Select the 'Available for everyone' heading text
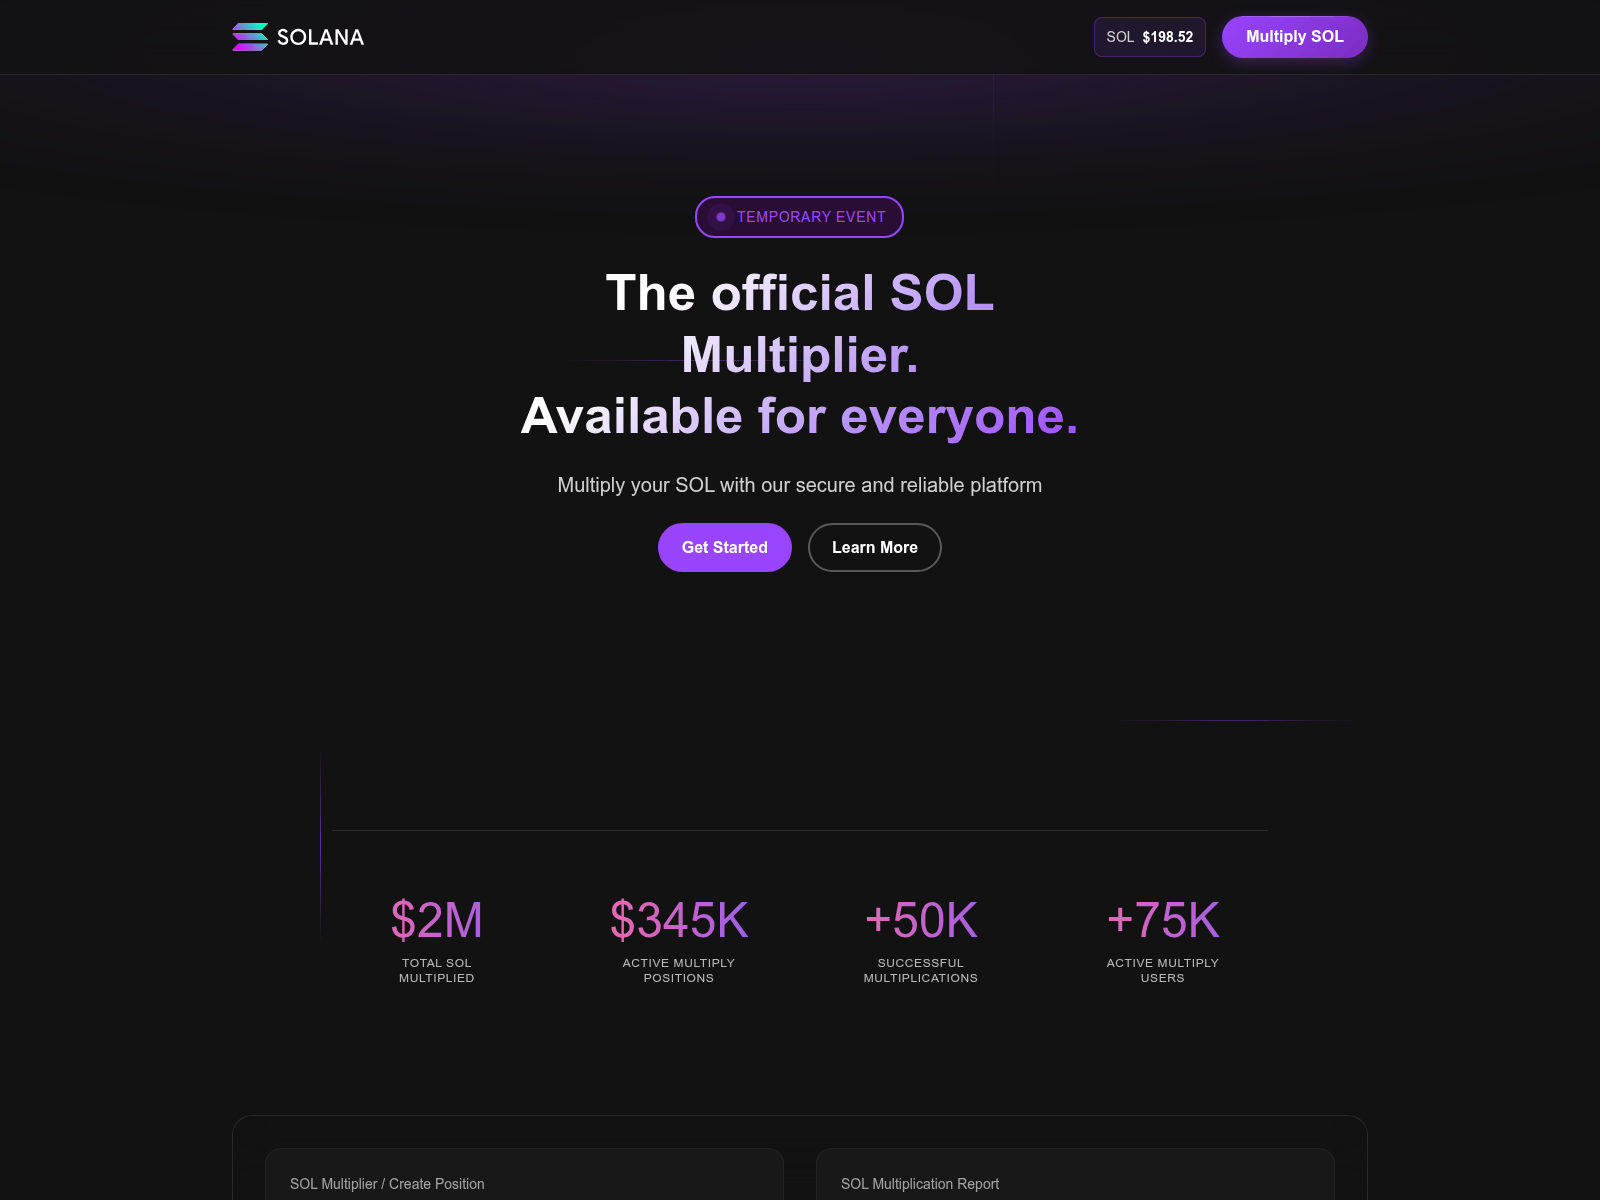The height and width of the screenshot is (1200, 1600). pos(799,415)
